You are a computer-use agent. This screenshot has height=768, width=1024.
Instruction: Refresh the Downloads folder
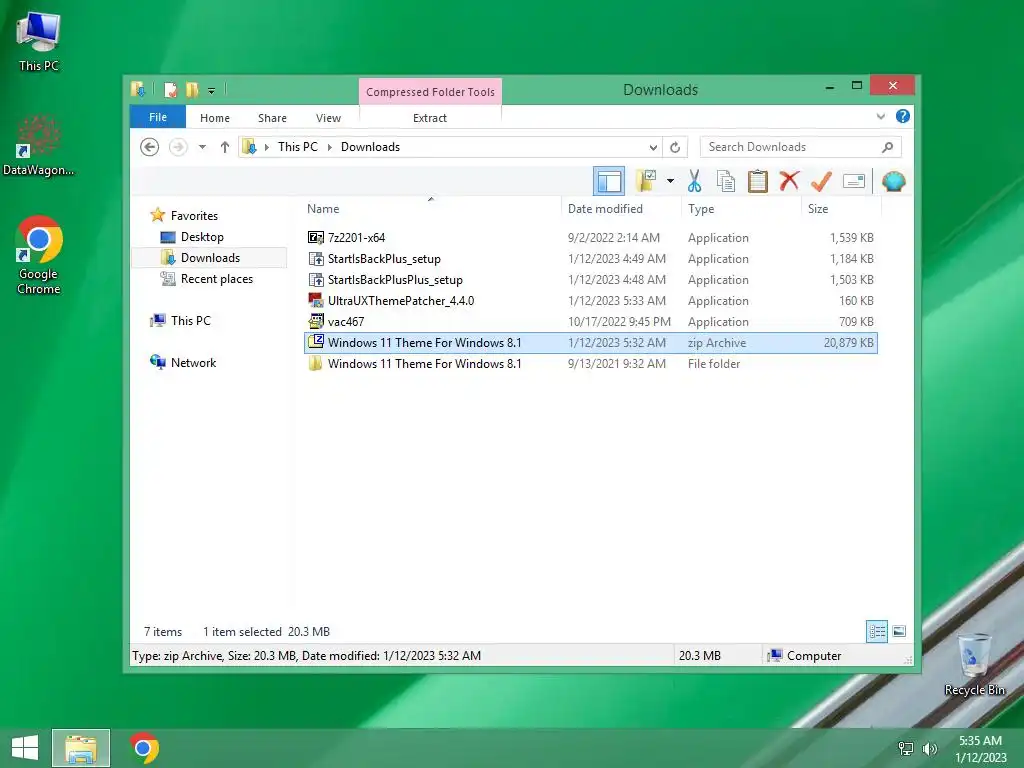coord(675,147)
